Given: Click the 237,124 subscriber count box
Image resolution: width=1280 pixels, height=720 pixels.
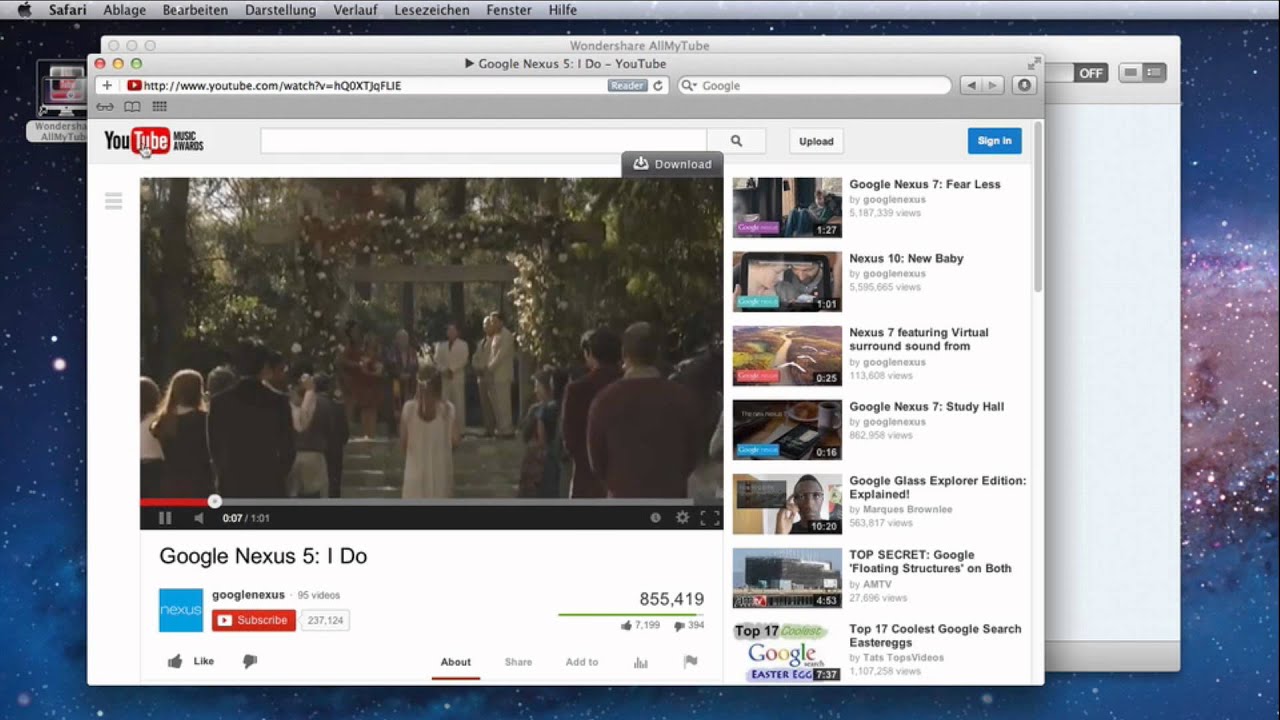Looking at the screenshot, I should click(x=325, y=621).
